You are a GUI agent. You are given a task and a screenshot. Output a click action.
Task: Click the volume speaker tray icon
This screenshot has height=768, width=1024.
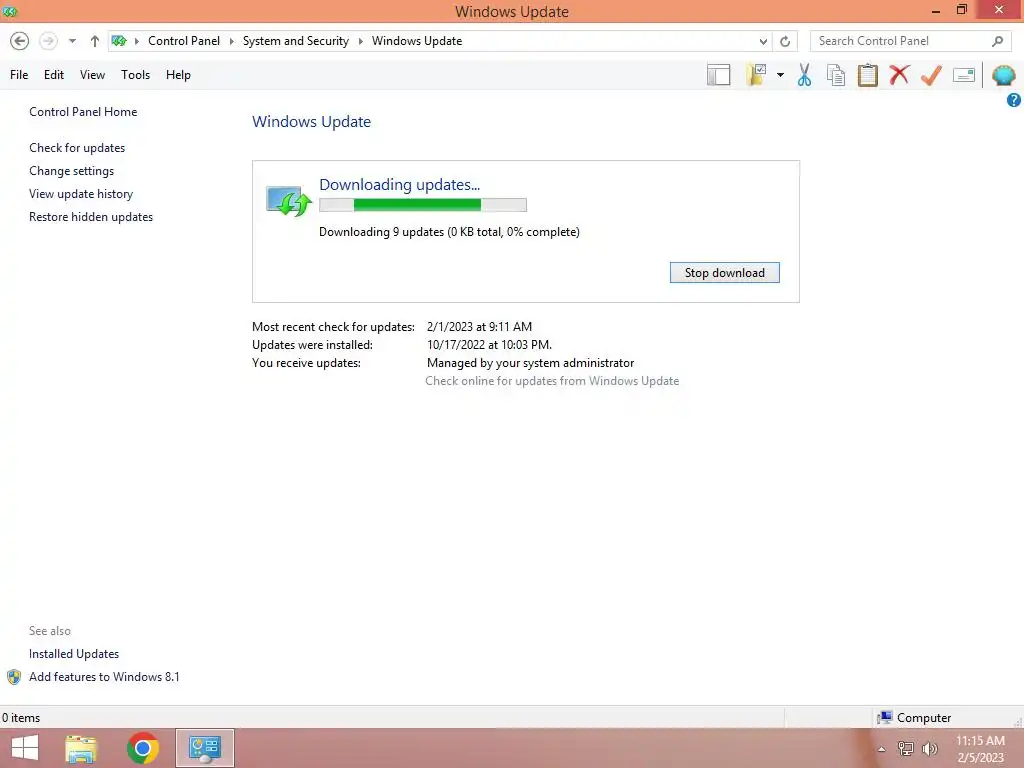pos(929,749)
